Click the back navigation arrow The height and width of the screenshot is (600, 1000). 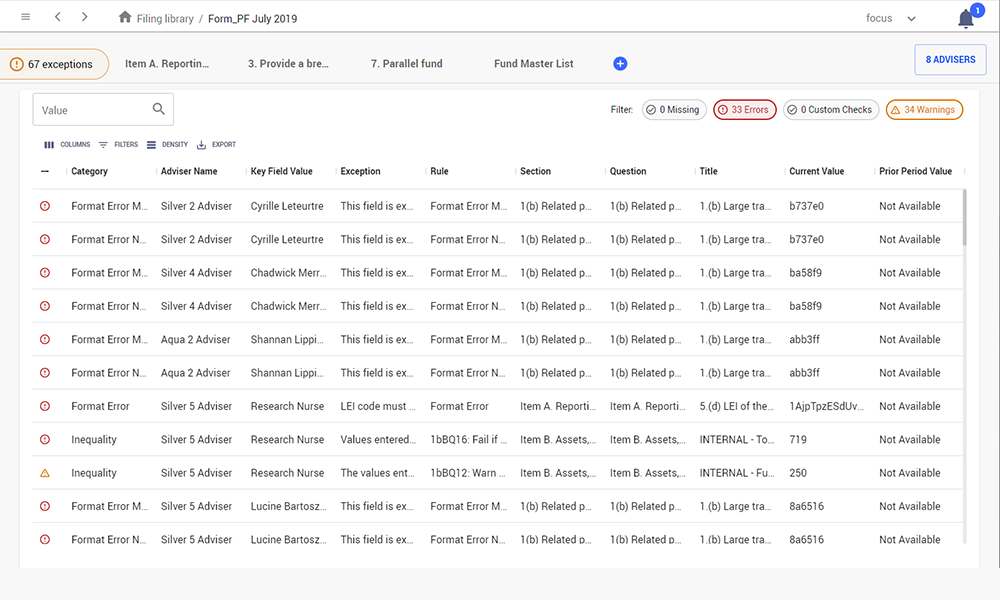(58, 18)
